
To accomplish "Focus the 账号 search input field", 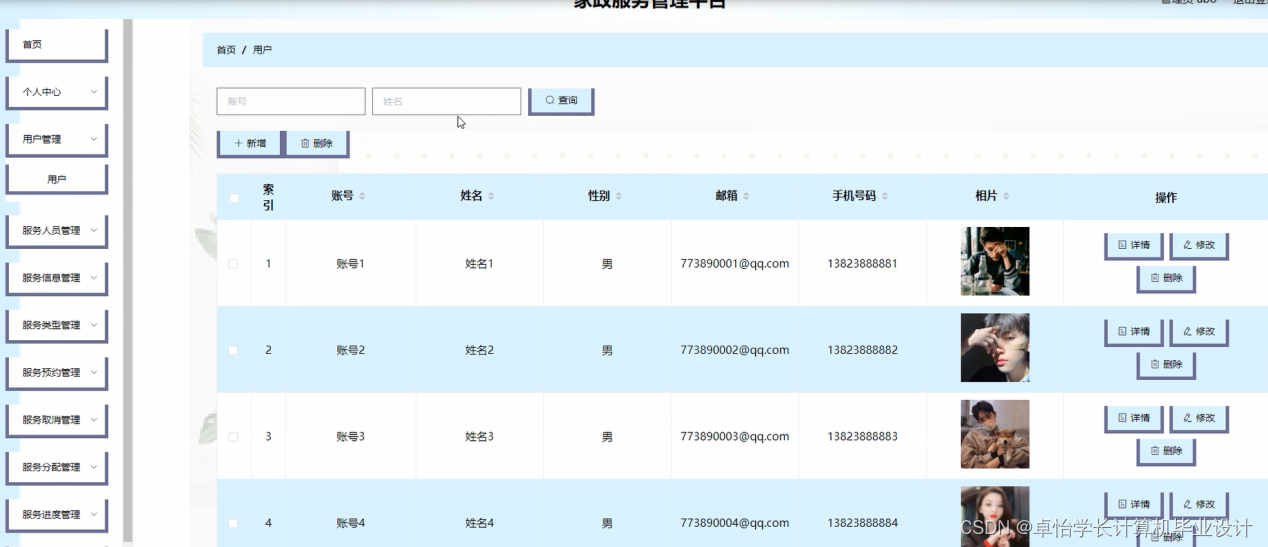I will click(291, 101).
